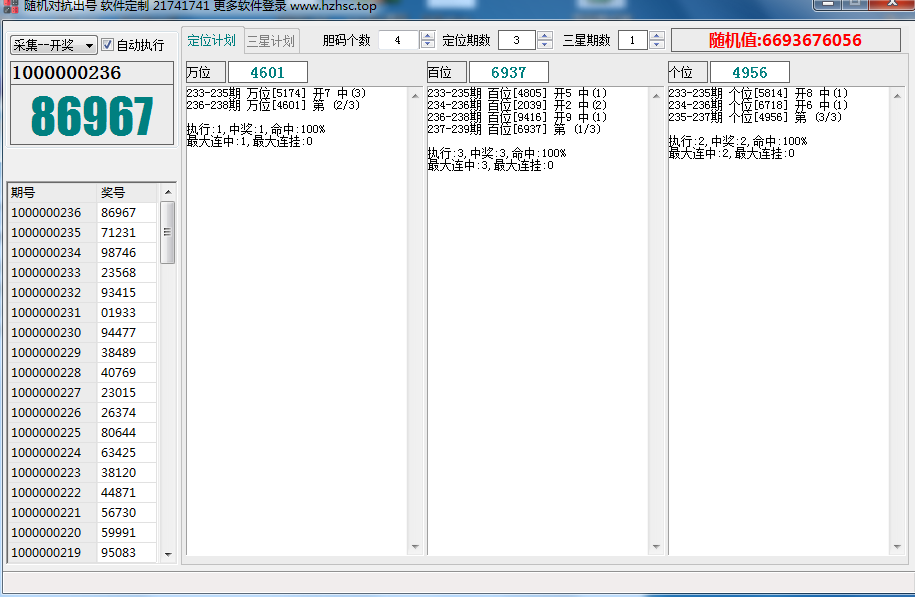Click the 随机值 button
Image resolution: width=915 pixels, height=597 pixels.
785,40
